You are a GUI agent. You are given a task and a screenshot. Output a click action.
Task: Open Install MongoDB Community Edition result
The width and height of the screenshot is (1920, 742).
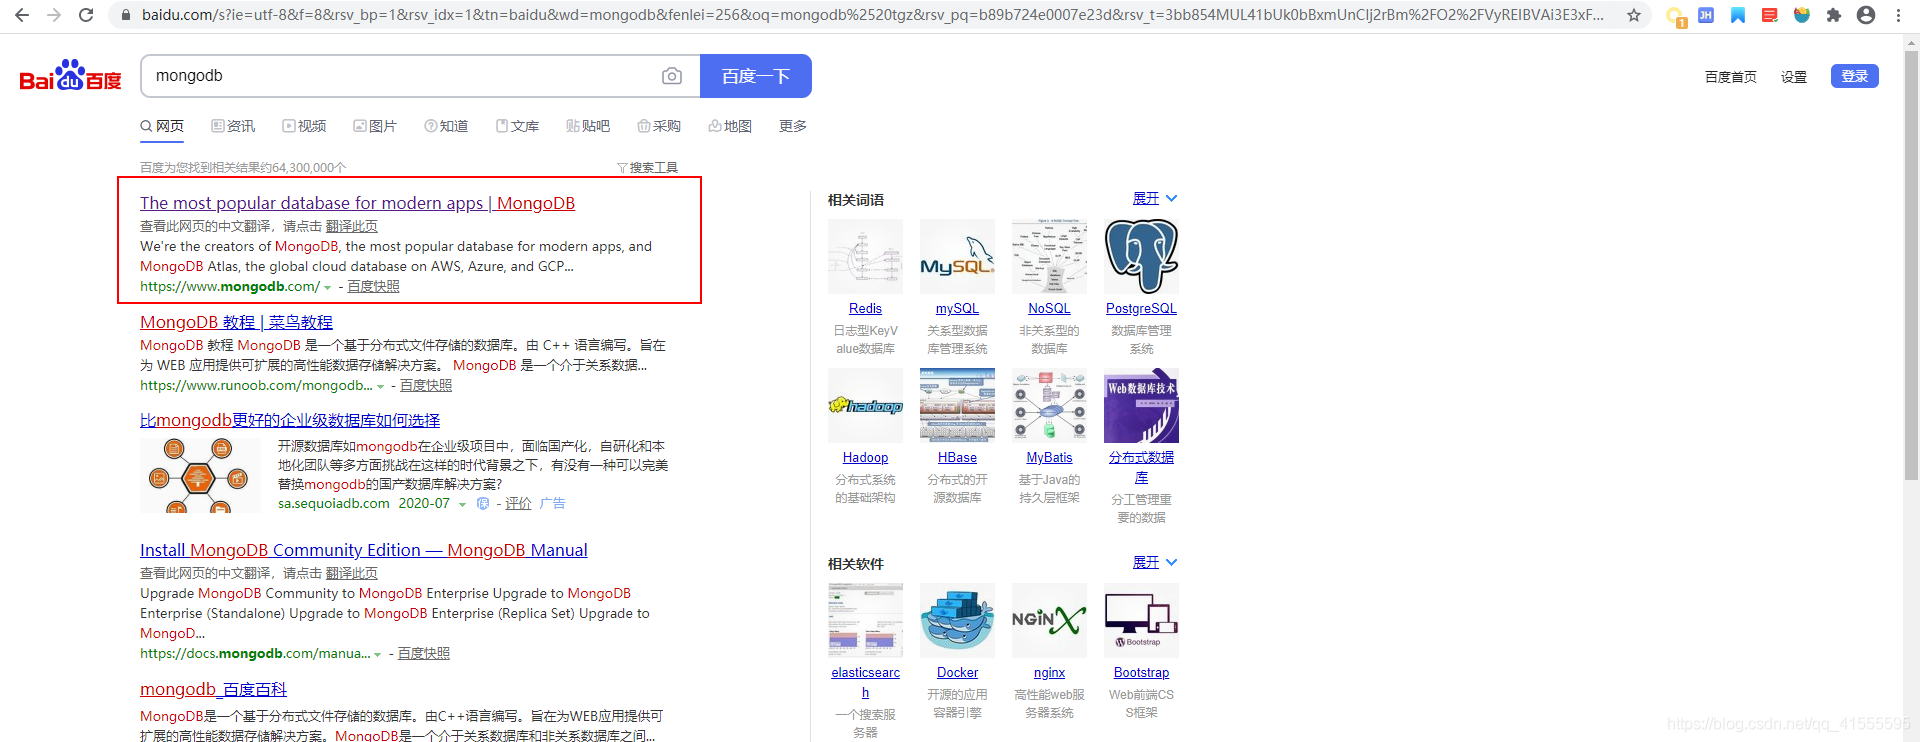pyautogui.click(x=364, y=550)
